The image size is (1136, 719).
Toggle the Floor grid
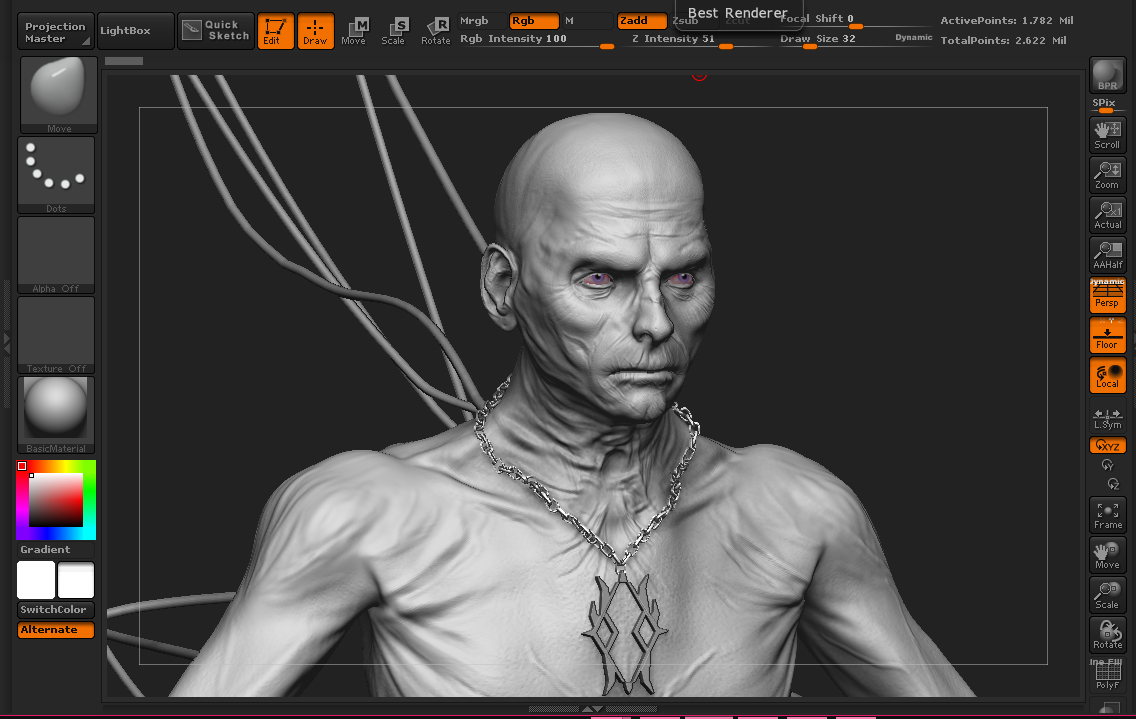click(1108, 336)
